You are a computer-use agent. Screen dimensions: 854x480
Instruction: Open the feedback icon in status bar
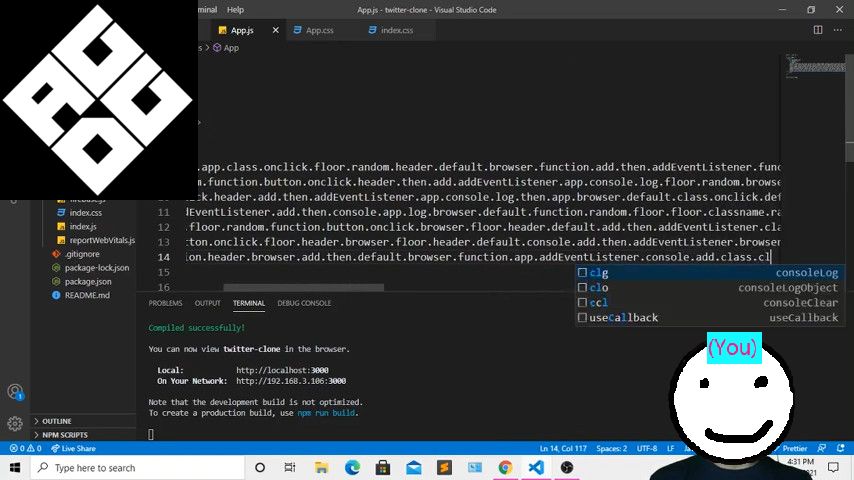pos(822,448)
